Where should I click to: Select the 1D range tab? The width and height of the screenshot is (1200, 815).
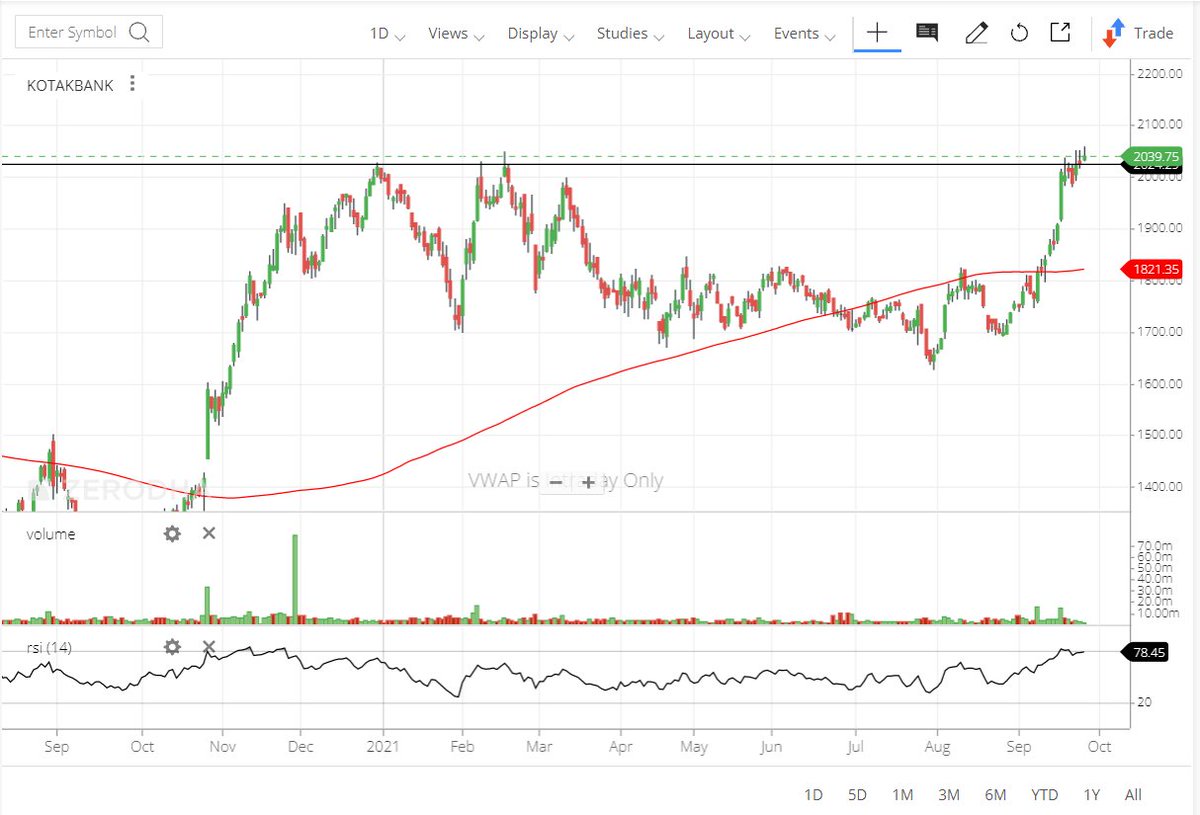(813, 795)
